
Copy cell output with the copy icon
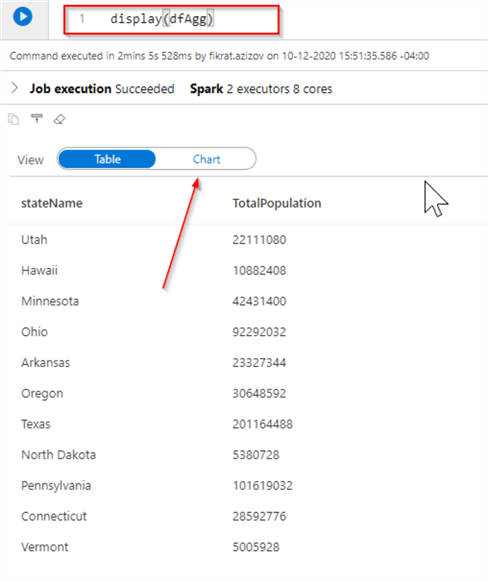click(14, 119)
